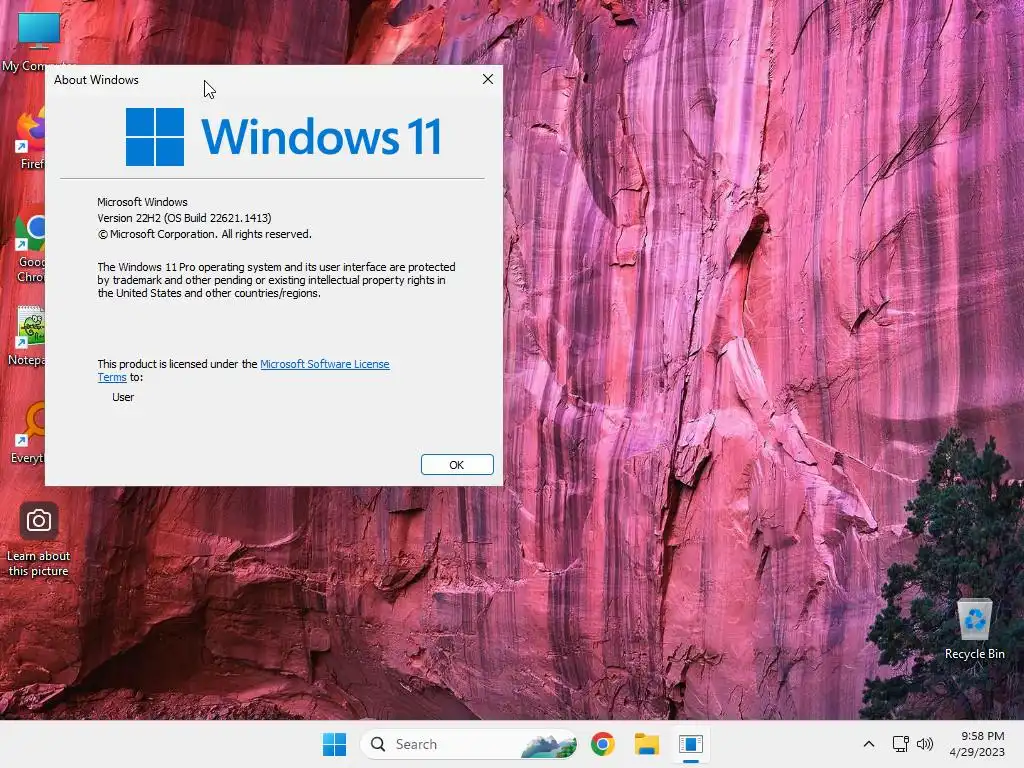Open the volume tray icon

tap(924, 744)
